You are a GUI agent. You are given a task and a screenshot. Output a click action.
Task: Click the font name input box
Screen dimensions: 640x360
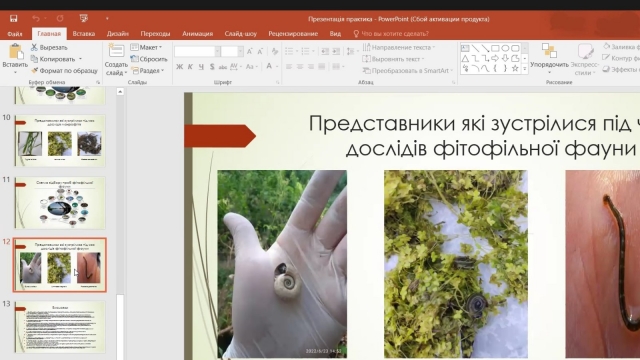(195, 51)
